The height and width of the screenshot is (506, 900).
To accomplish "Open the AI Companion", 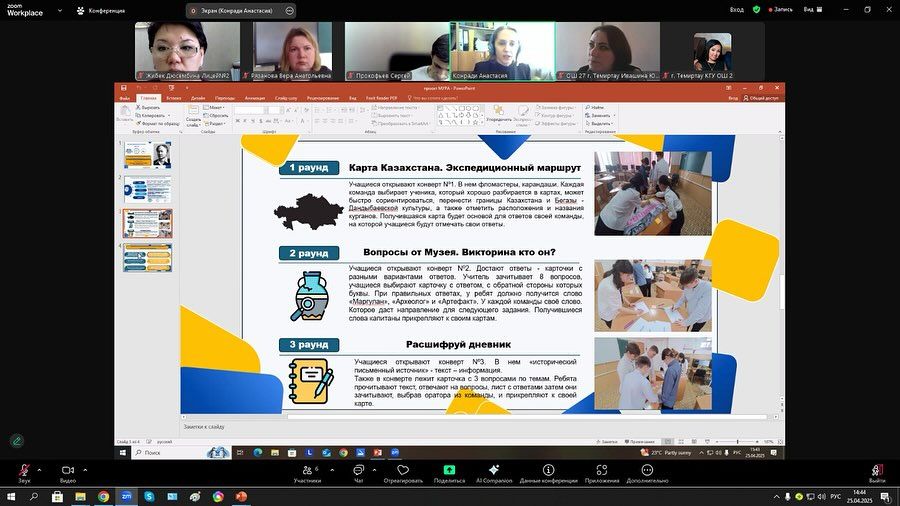I will [493, 471].
